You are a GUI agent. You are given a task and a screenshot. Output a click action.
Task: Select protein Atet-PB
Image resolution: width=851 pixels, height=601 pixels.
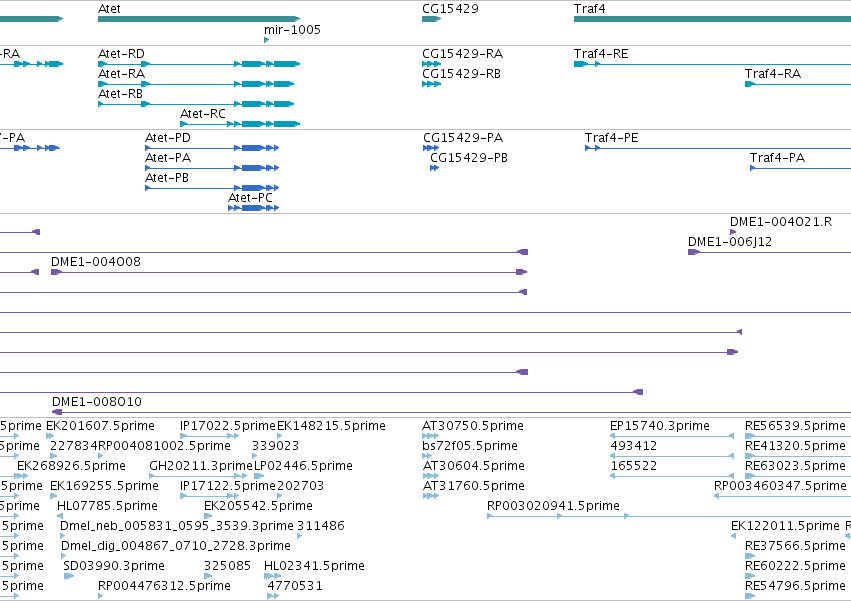point(212,188)
